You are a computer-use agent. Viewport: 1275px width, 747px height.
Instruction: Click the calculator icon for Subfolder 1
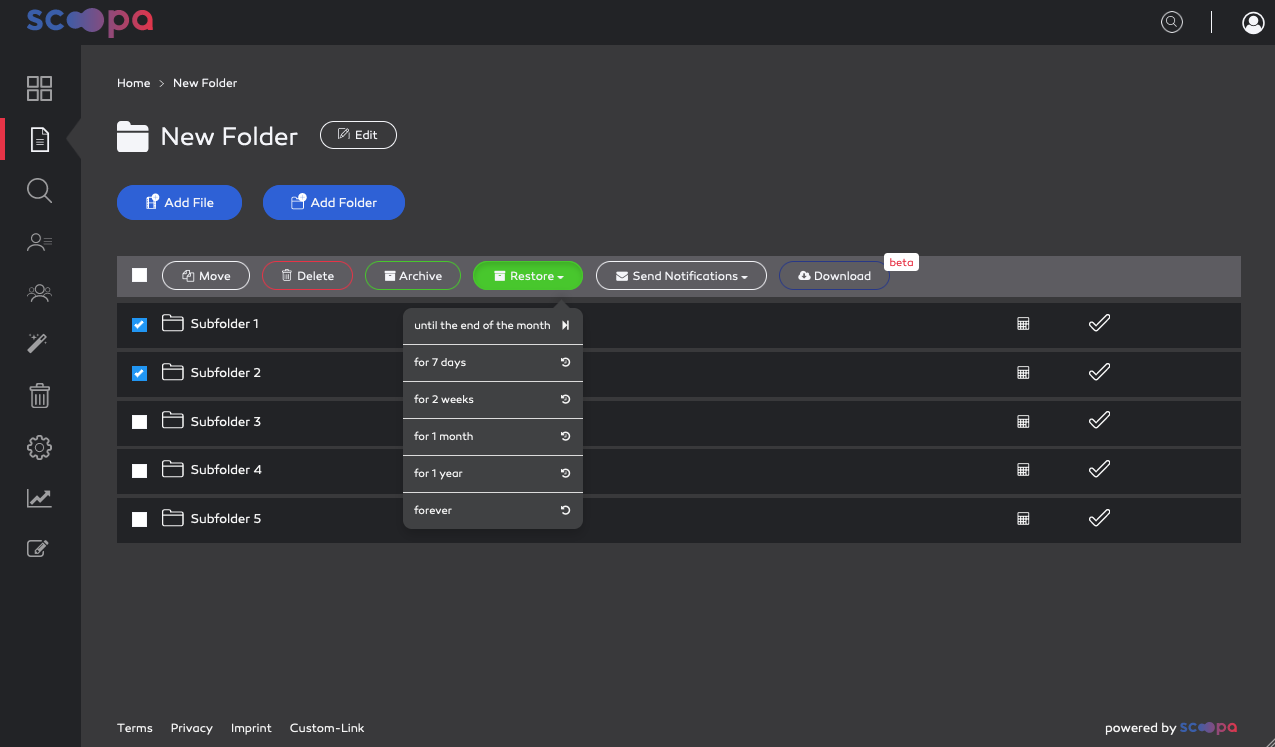click(1023, 324)
